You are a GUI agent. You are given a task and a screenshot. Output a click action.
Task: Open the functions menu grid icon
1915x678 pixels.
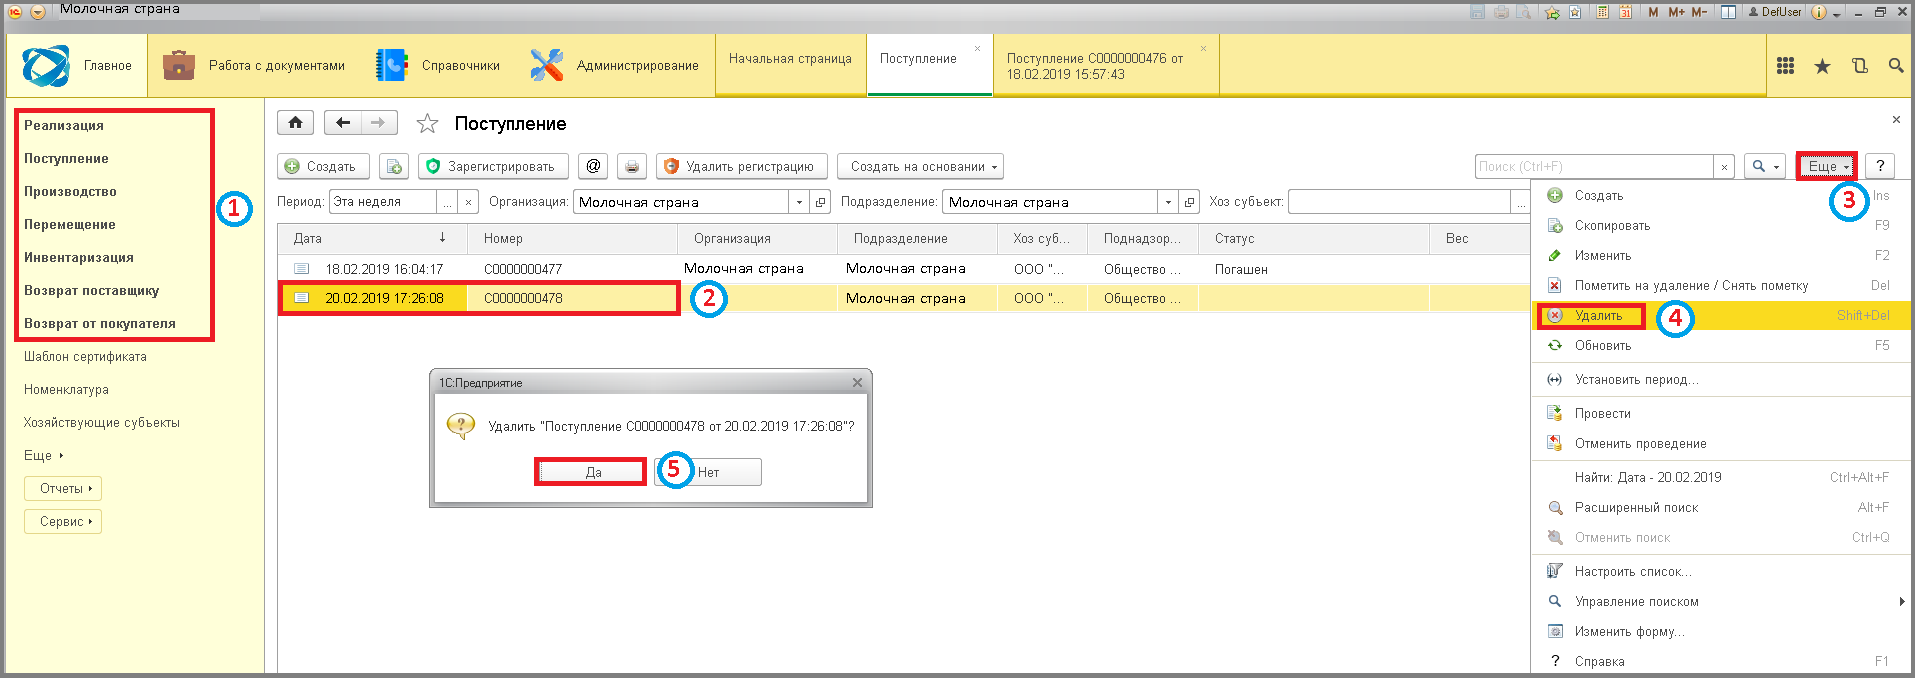[x=1785, y=66]
